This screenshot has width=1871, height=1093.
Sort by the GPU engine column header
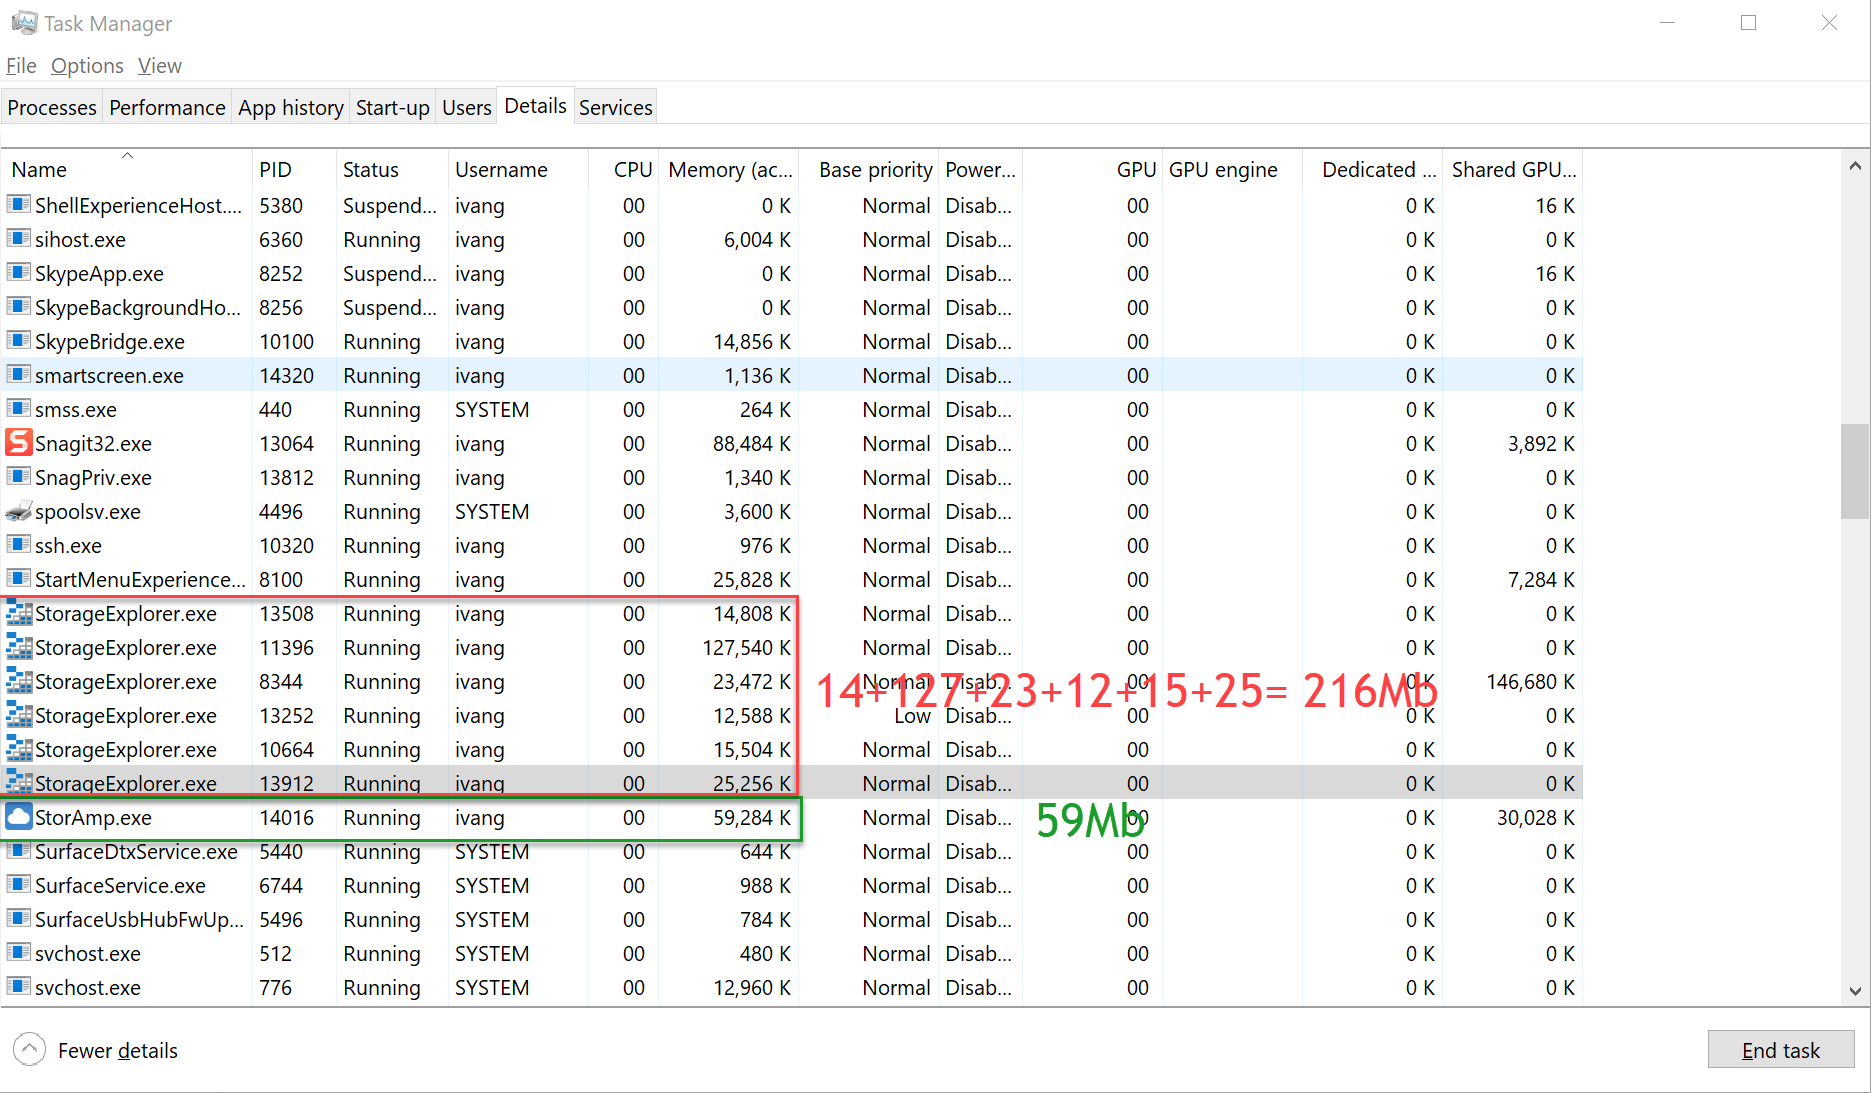[1232, 169]
